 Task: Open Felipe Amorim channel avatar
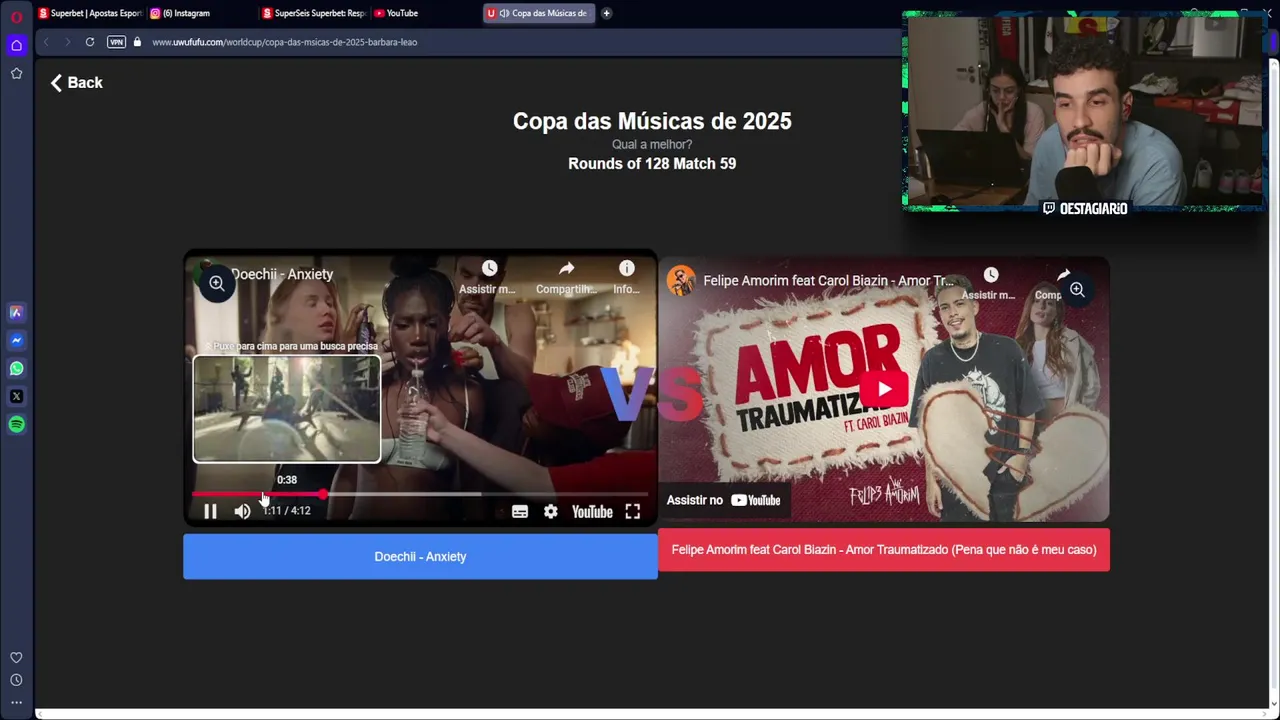(681, 281)
